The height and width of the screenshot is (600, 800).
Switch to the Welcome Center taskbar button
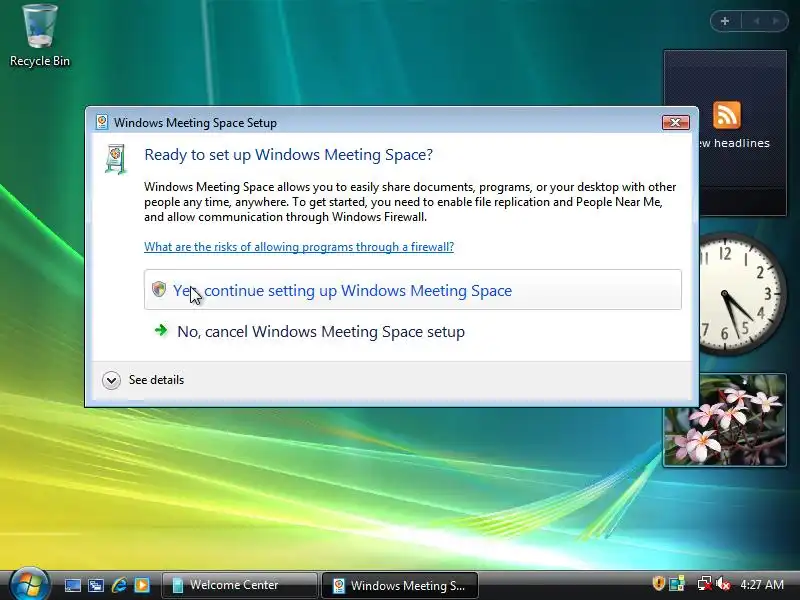[x=239, y=585]
